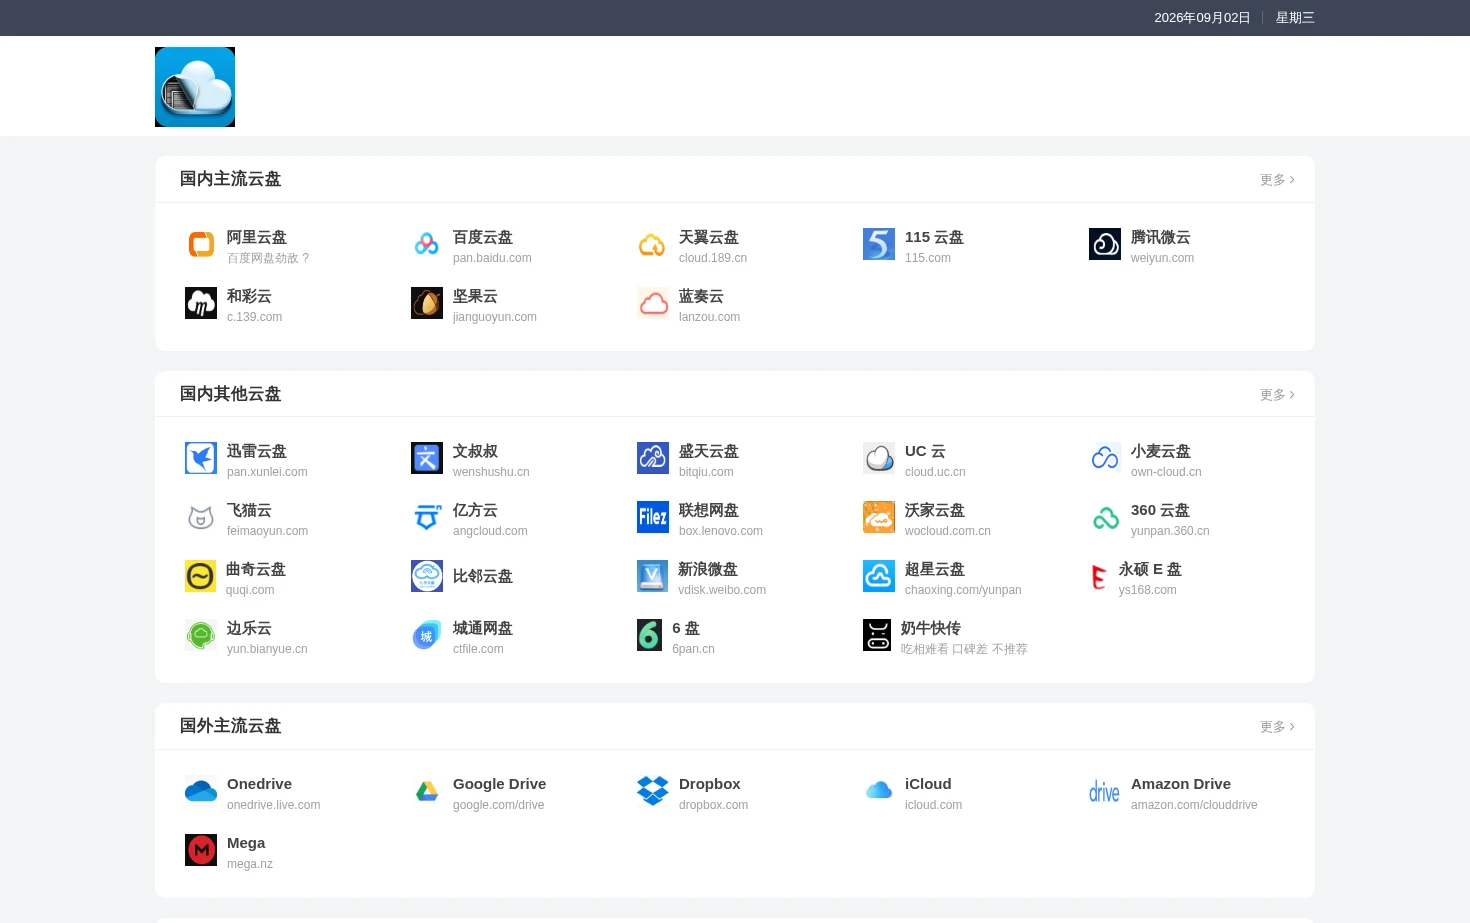Open the 超星云盘 icon
This screenshot has height=923, width=1470.
pos(879,576)
